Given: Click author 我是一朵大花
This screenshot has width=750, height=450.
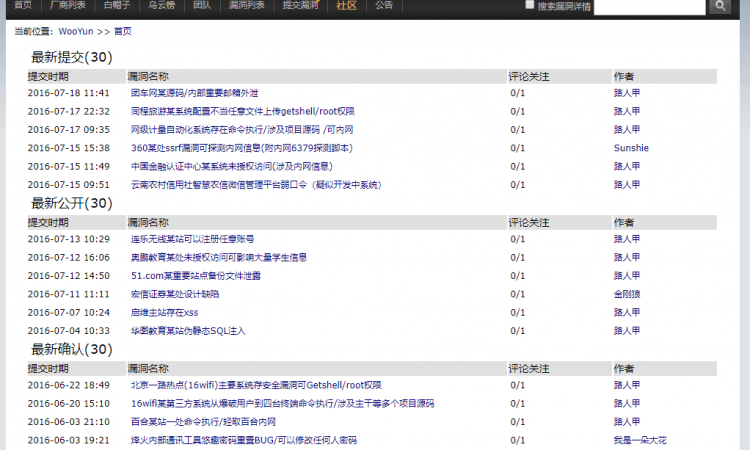Looking at the screenshot, I should pyautogui.click(x=640, y=440).
